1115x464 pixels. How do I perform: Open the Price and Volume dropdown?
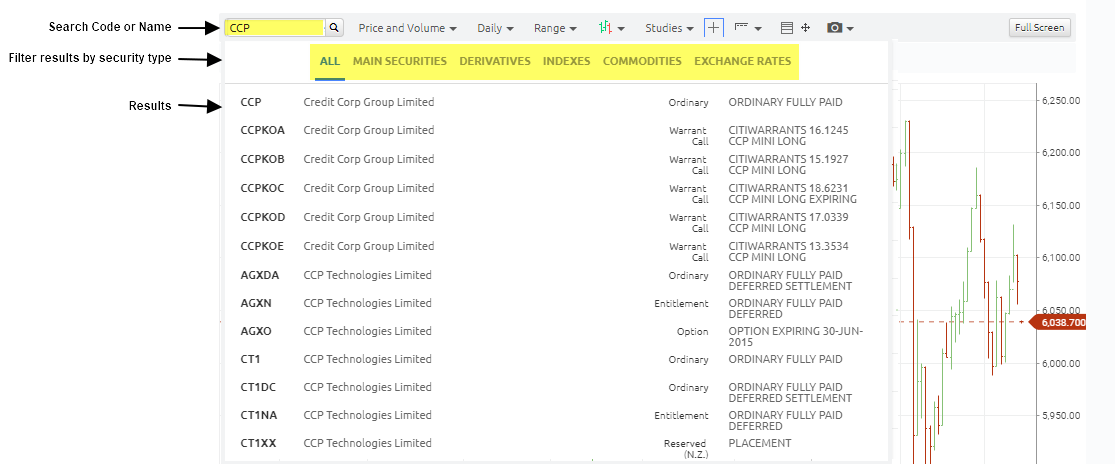407,28
